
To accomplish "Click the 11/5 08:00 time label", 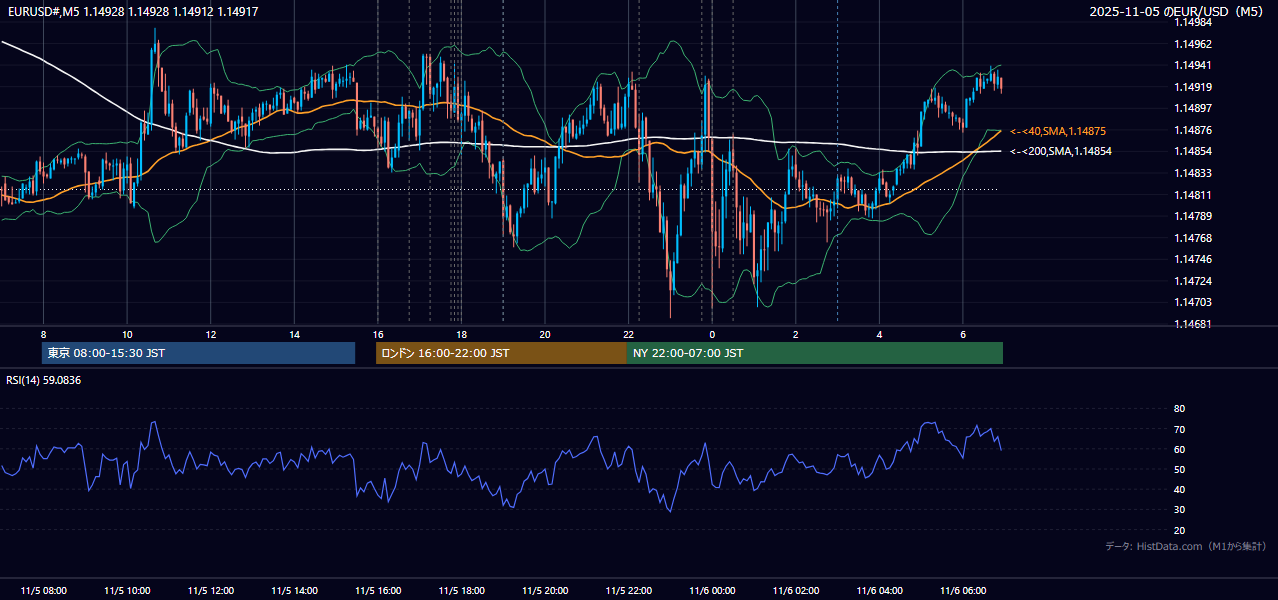I will [x=43, y=591].
